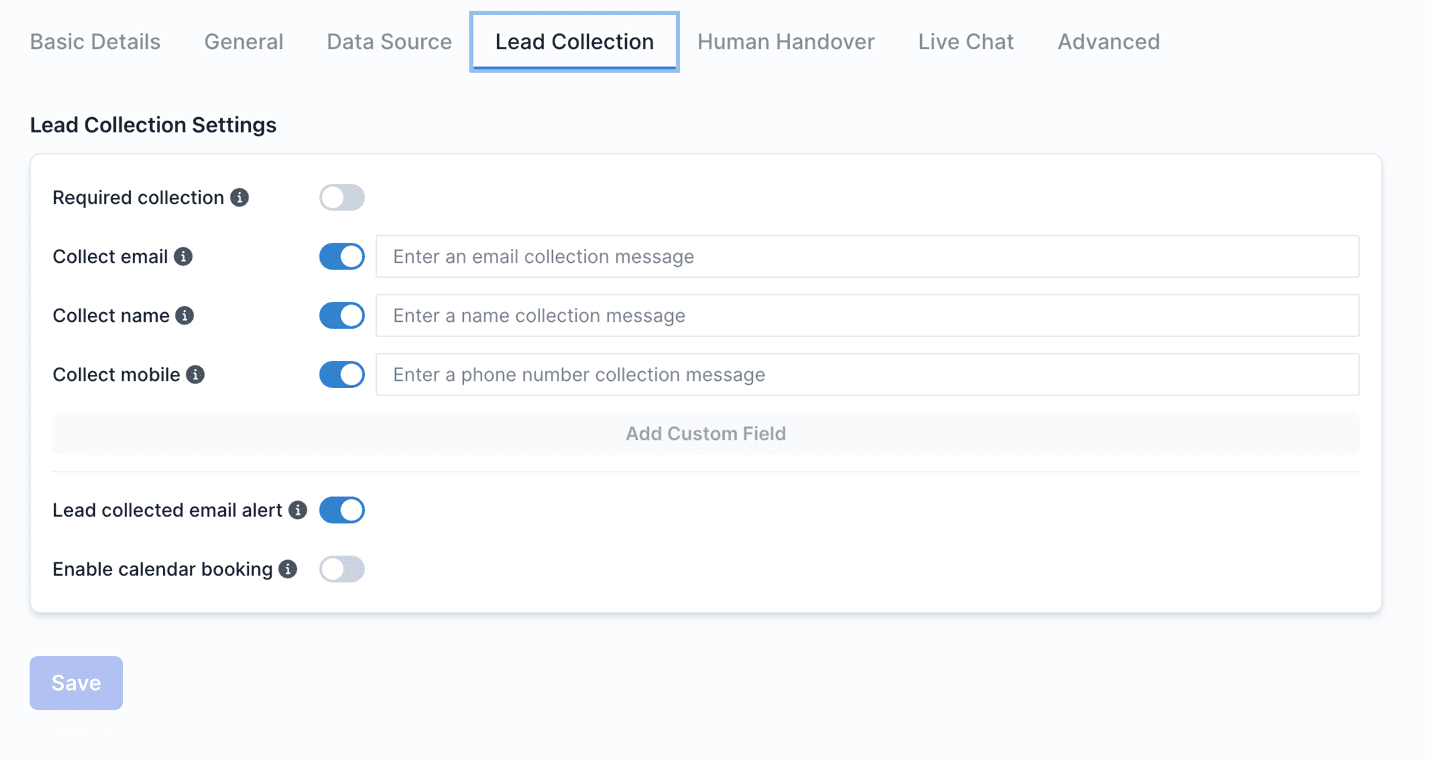Disable the Collect mobile toggle

342,374
